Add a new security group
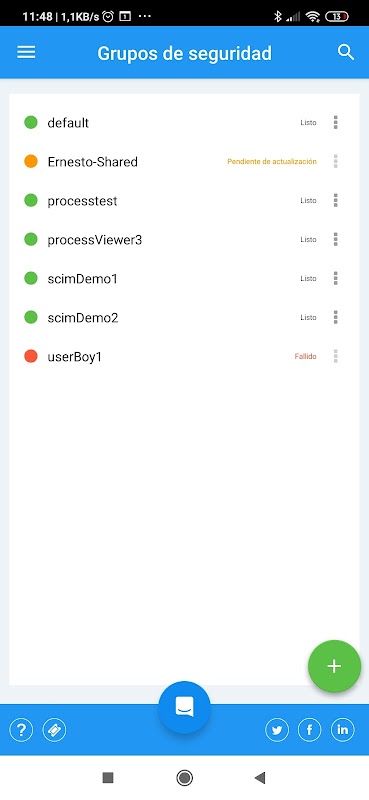Screen dimensions: 369x800 [x=334, y=666]
